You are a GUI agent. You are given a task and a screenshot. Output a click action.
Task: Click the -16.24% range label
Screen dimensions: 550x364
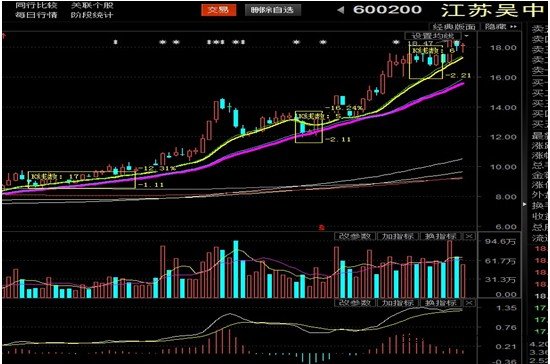point(344,108)
